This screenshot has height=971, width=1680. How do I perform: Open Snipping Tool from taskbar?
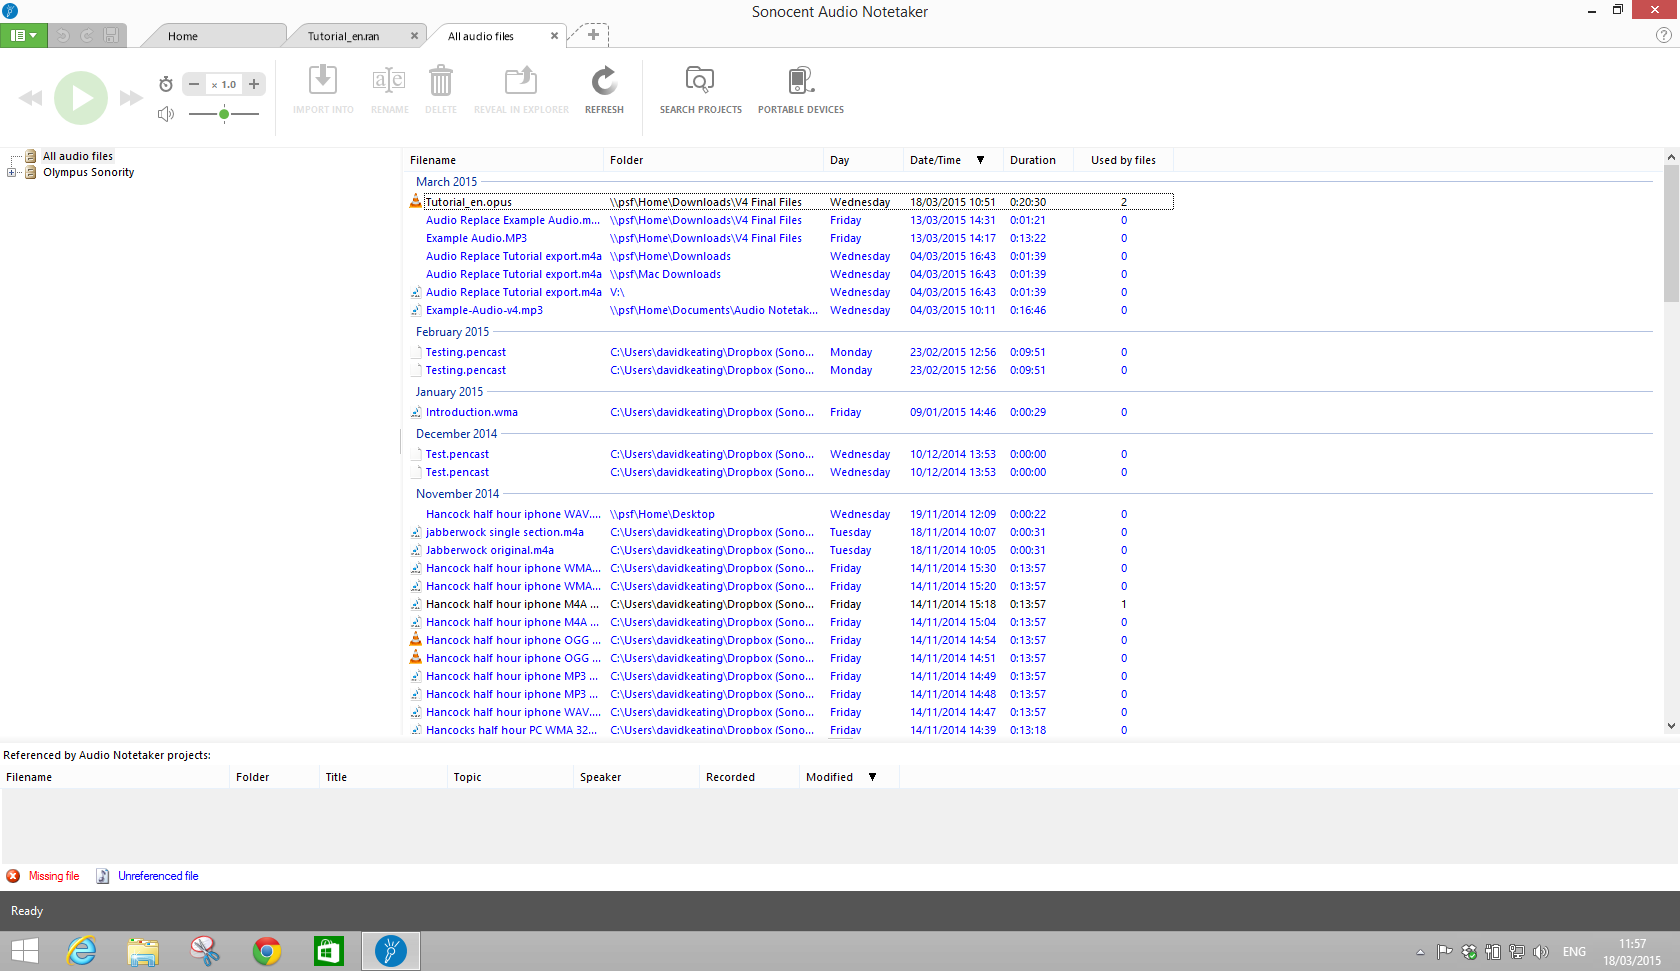click(x=205, y=951)
